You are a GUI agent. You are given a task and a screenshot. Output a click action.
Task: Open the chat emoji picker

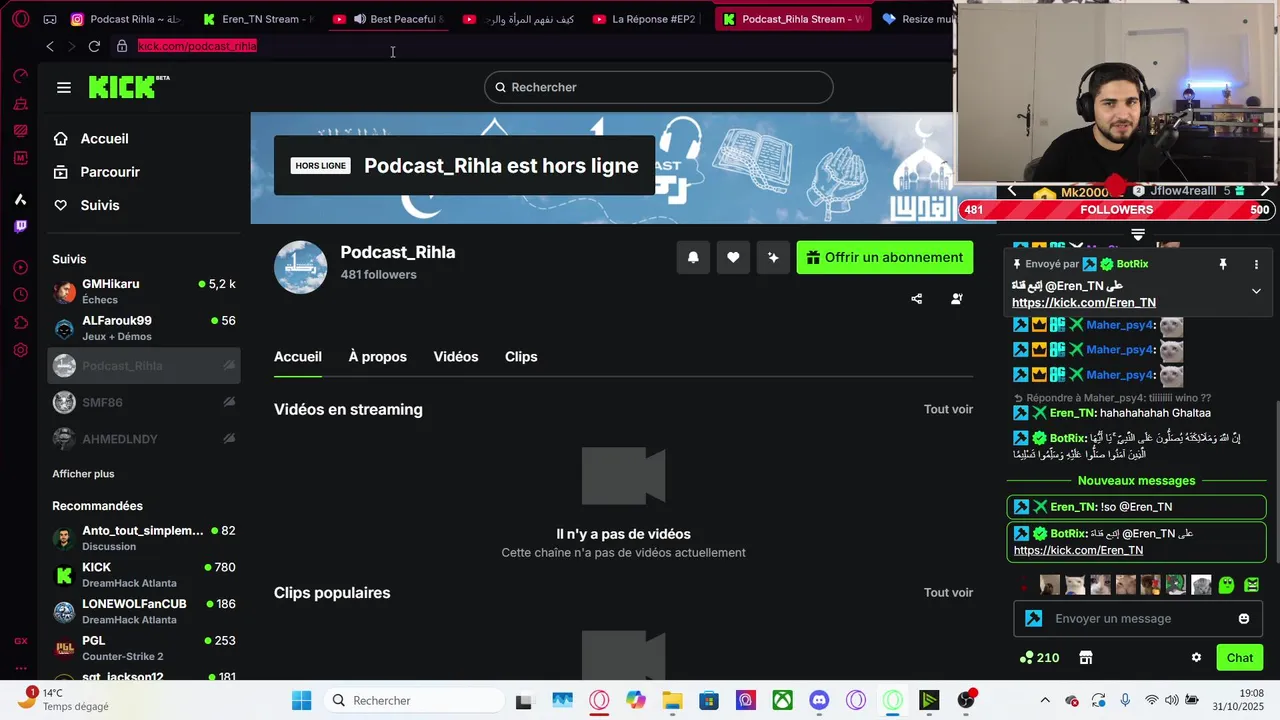click(1244, 619)
